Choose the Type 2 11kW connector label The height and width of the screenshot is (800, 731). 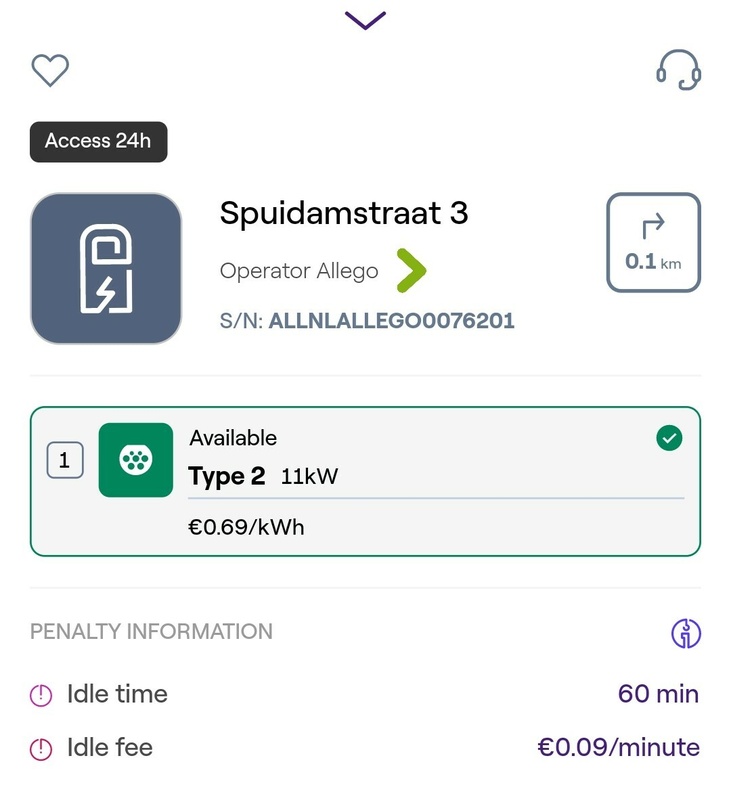click(x=264, y=477)
